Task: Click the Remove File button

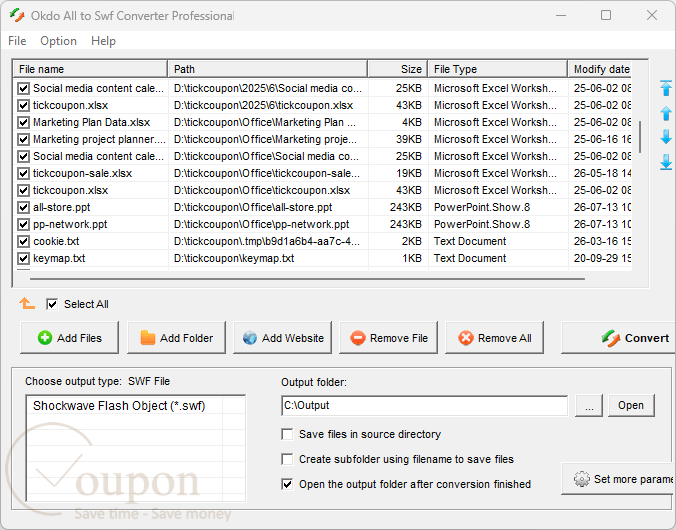Action: (388, 338)
